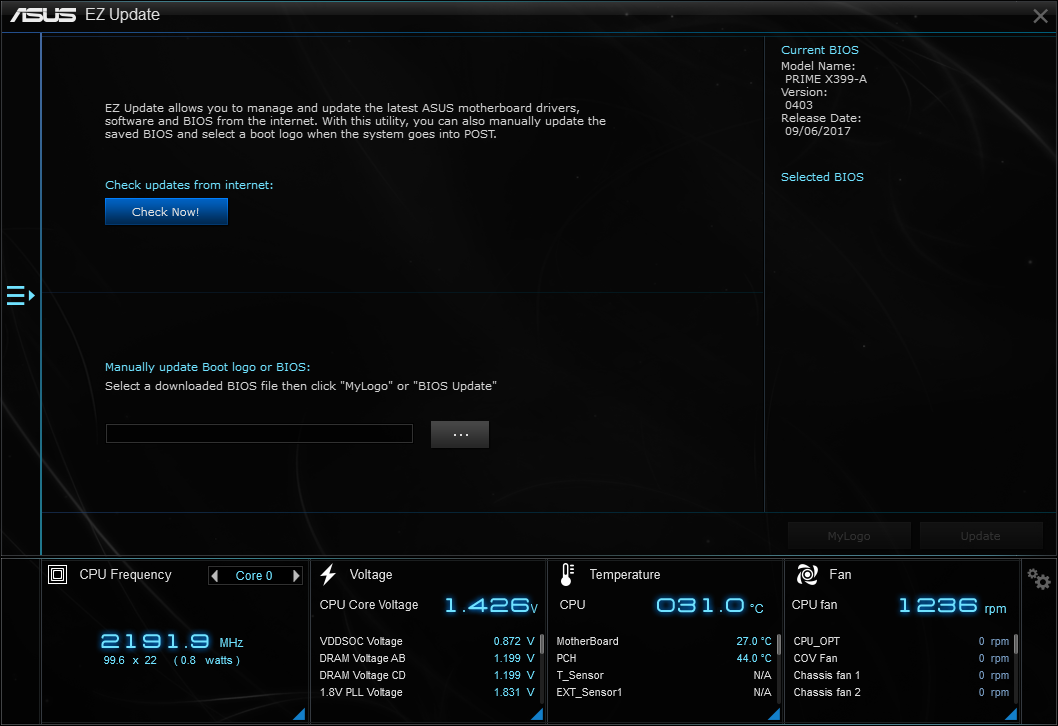This screenshot has height=726, width=1058.
Task: Click the Voltage list scrollbar
Action: [542, 645]
